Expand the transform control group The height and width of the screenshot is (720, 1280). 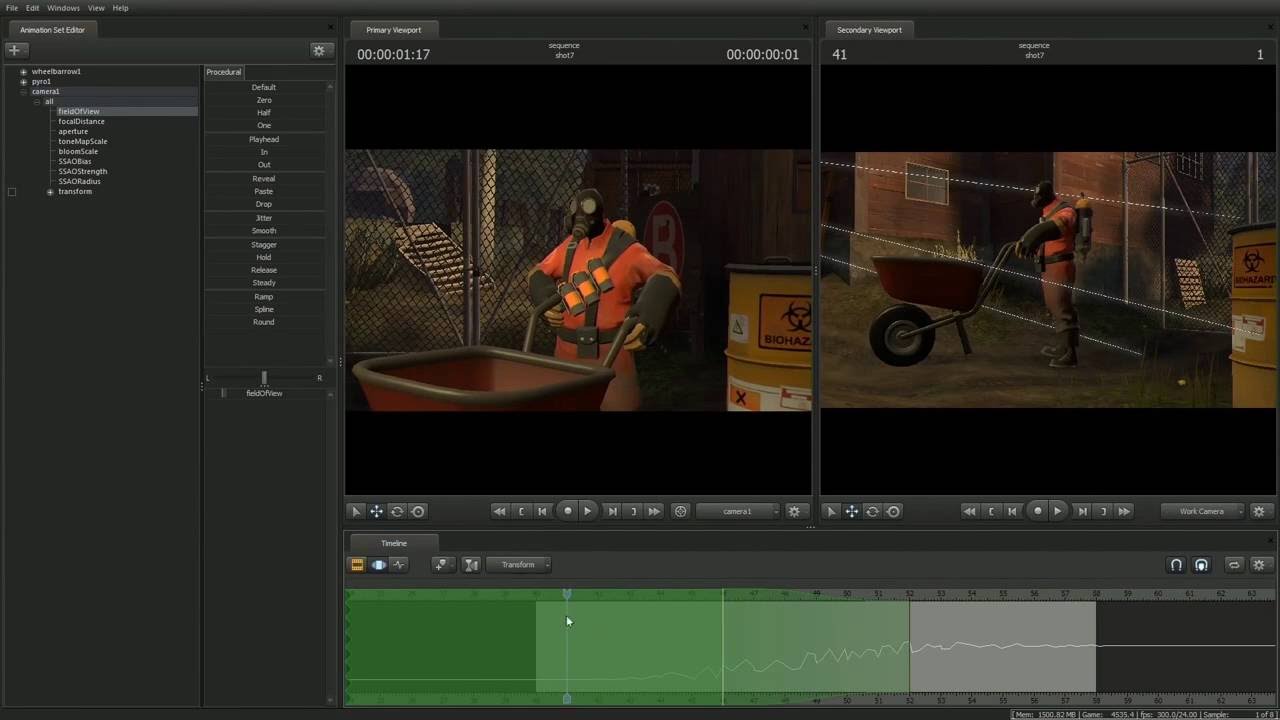click(50, 192)
